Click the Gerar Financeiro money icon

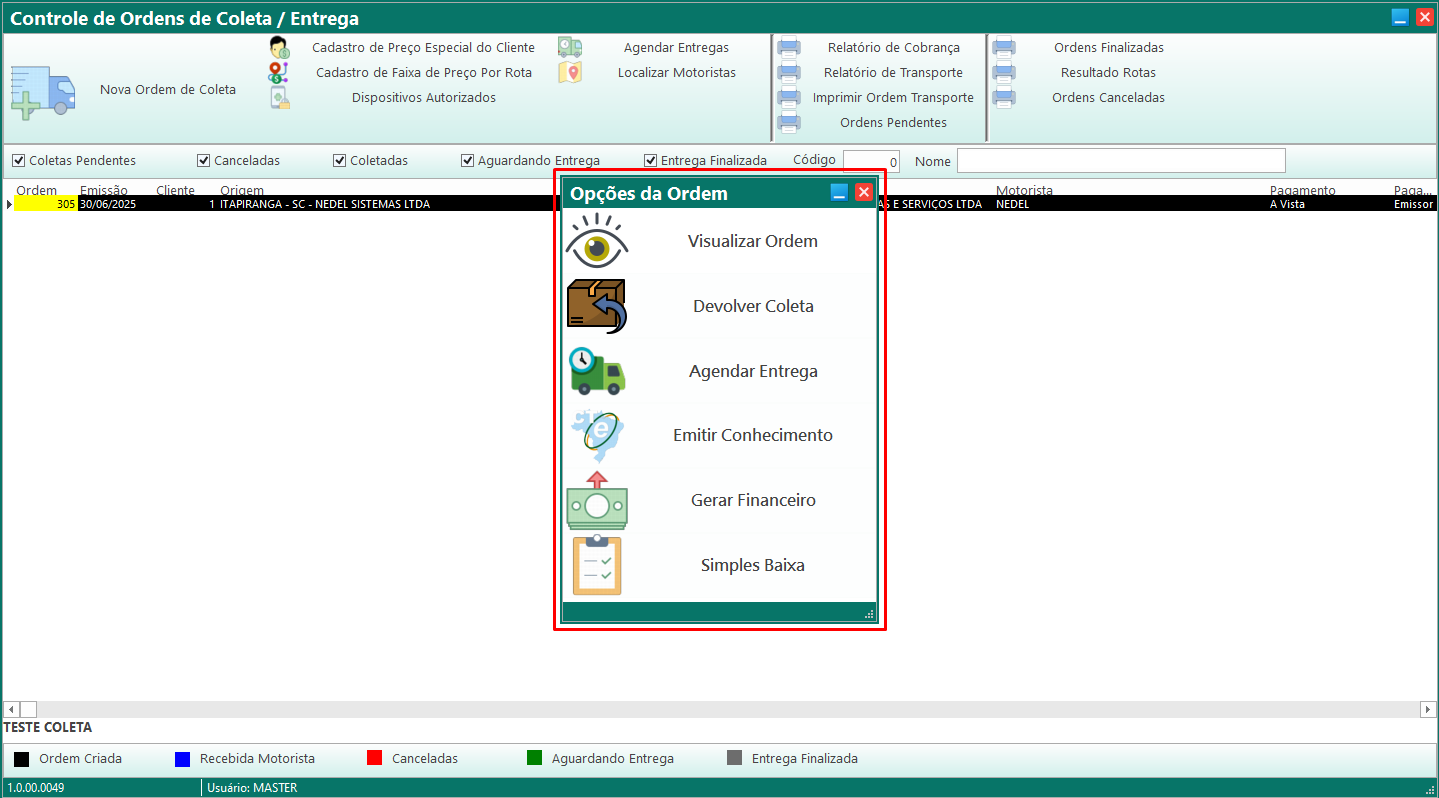tap(597, 500)
